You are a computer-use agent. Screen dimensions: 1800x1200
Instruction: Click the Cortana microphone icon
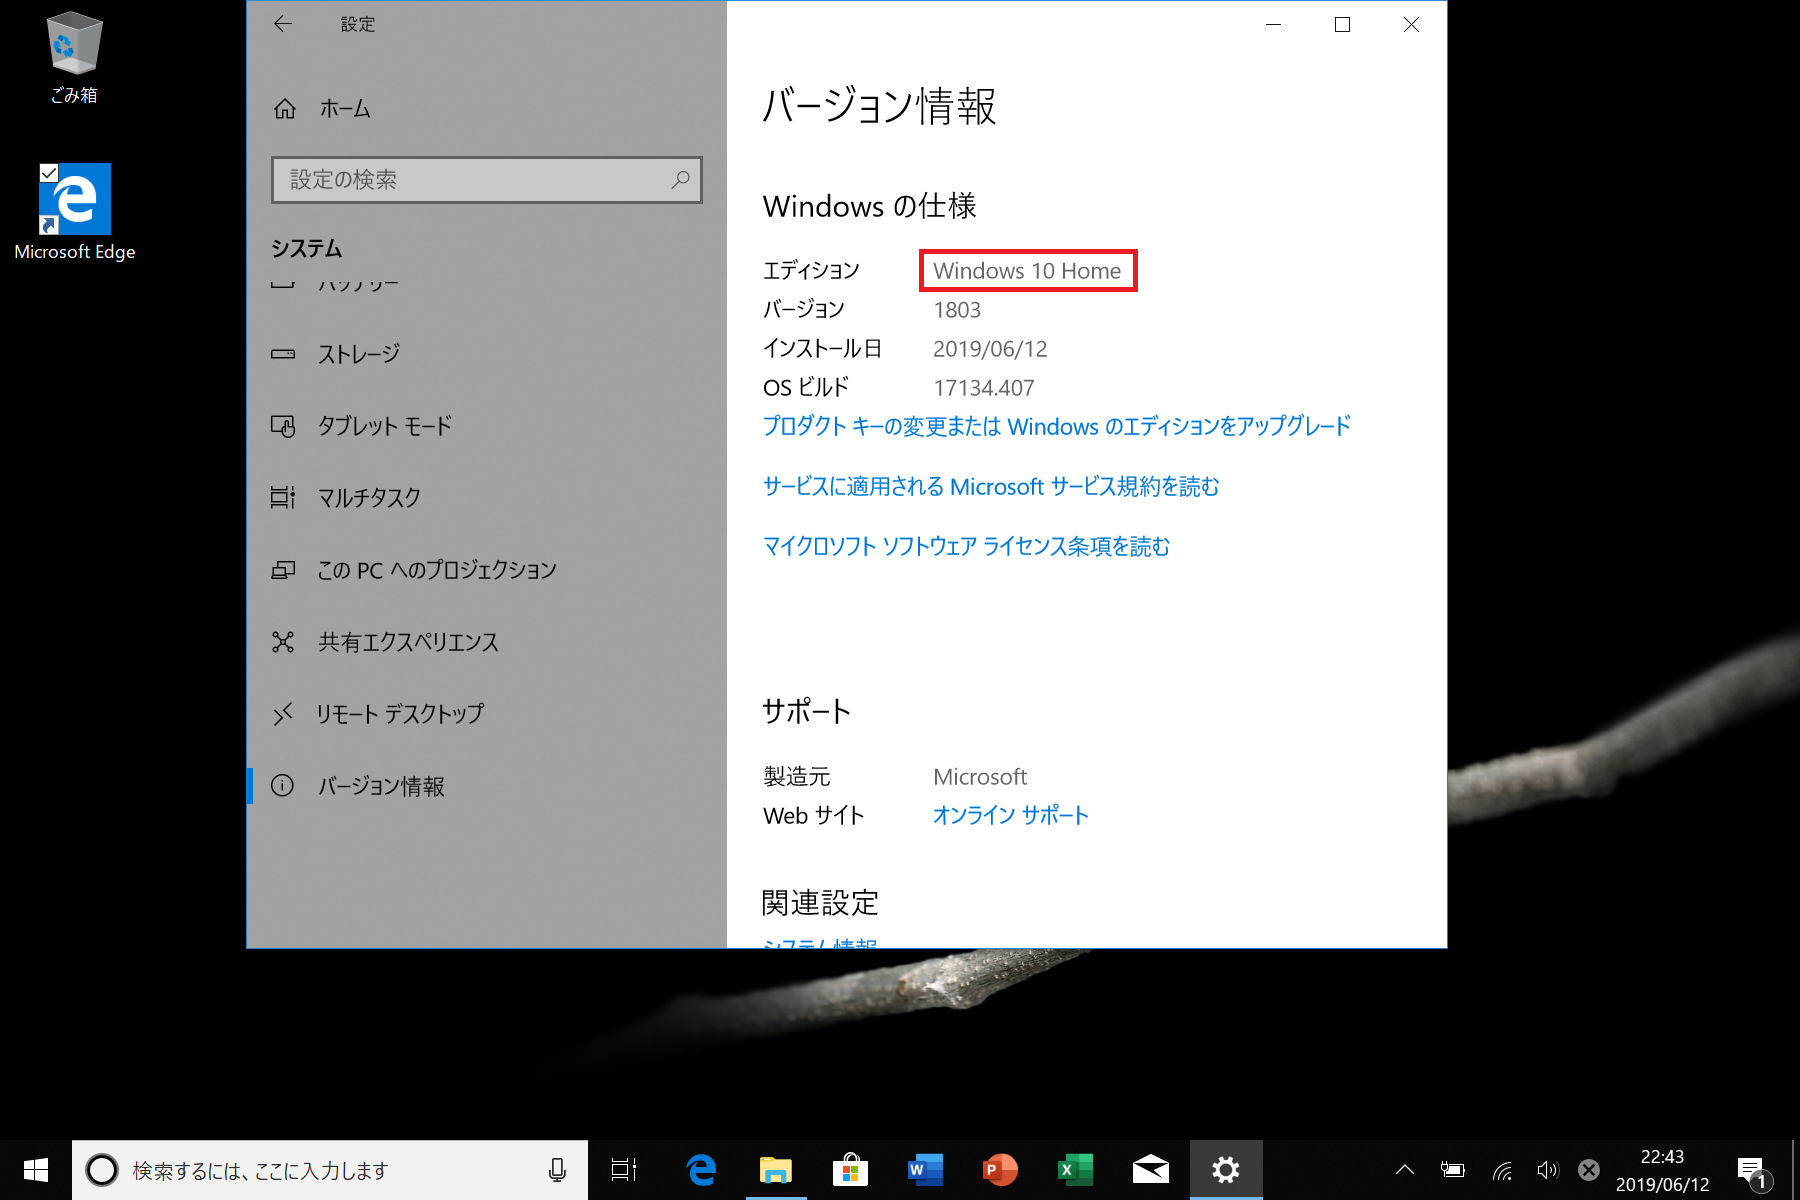(557, 1169)
